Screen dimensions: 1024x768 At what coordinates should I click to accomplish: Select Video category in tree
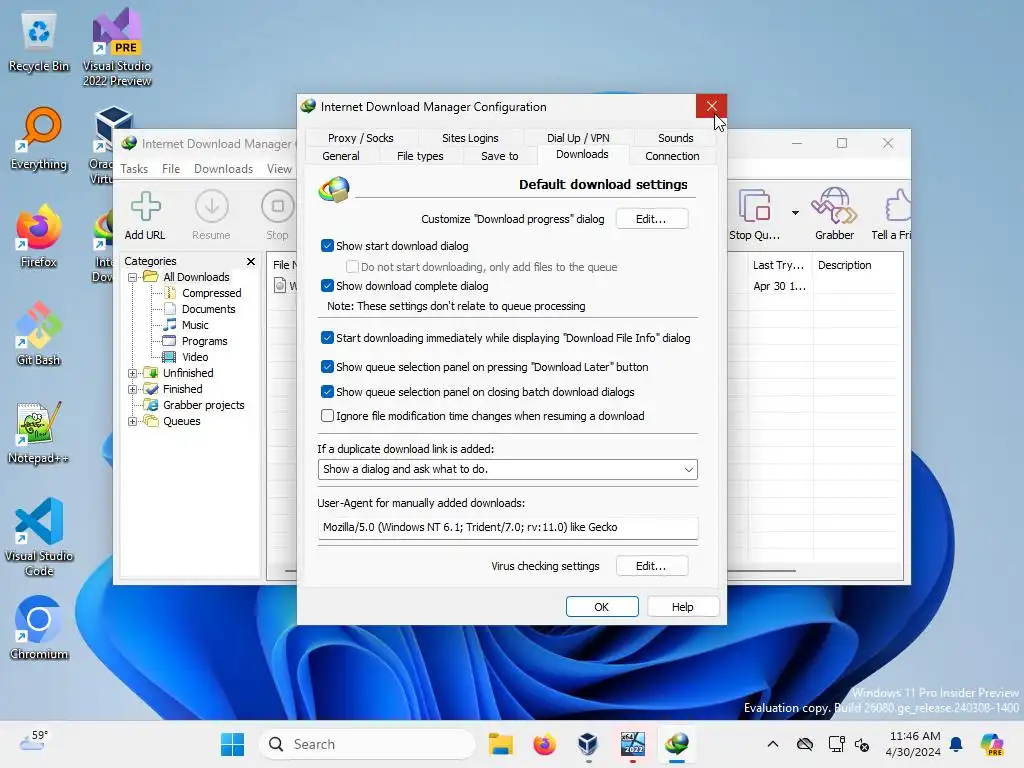195,357
